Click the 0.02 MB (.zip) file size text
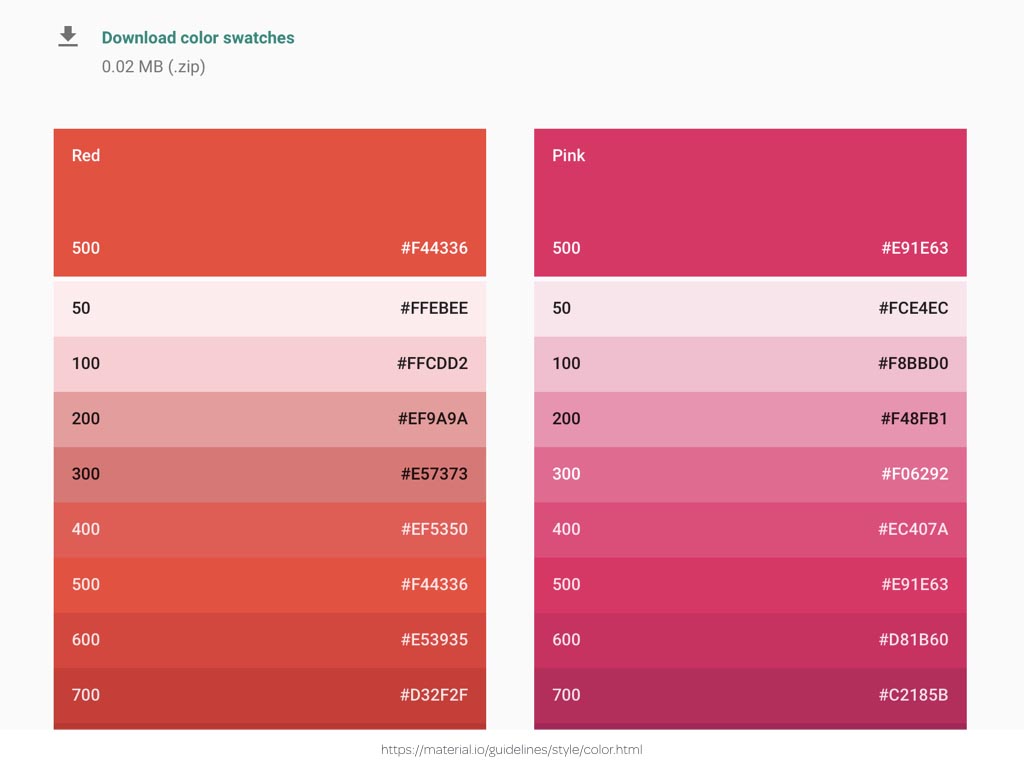Screen dimensions: 1024x768 tap(153, 67)
